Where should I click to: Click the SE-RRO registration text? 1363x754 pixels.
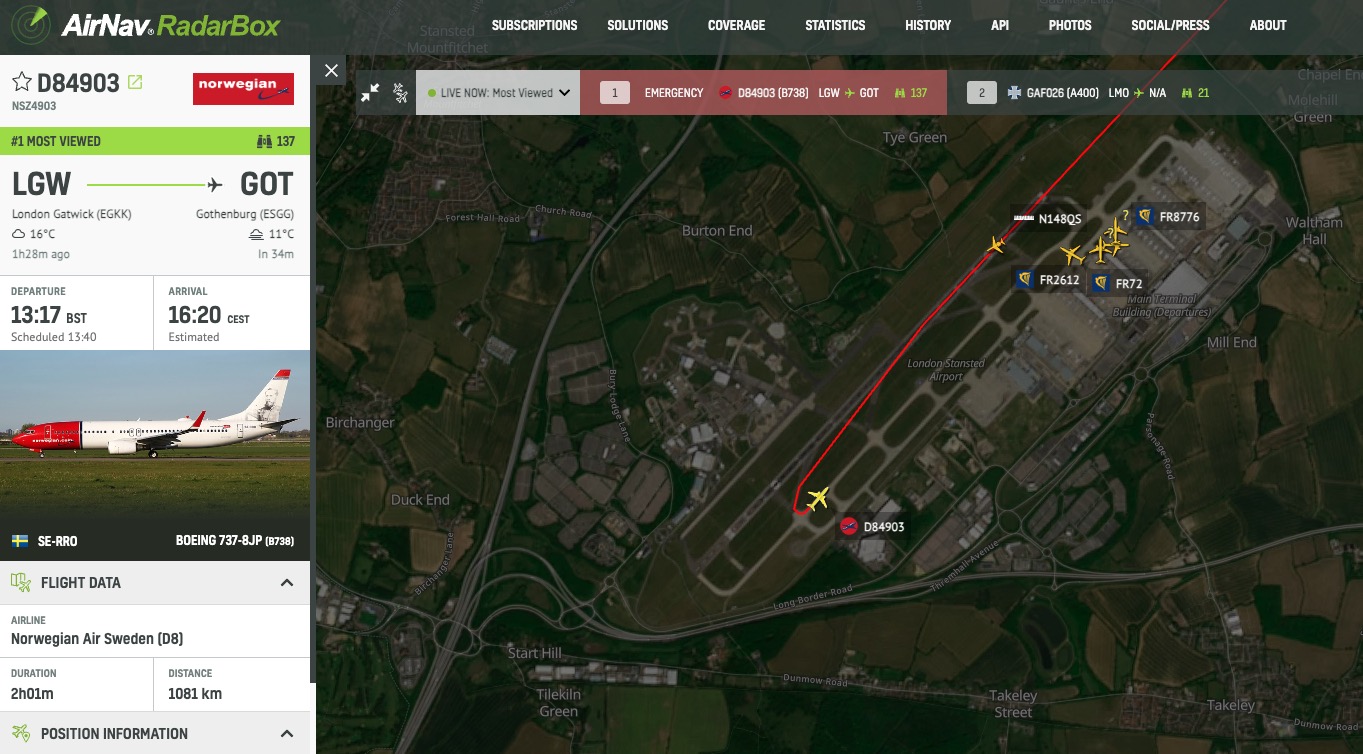[57, 541]
